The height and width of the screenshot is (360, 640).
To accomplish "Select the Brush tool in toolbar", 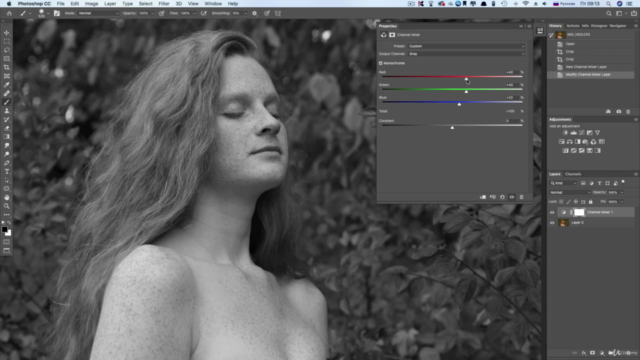I will pos(7,102).
